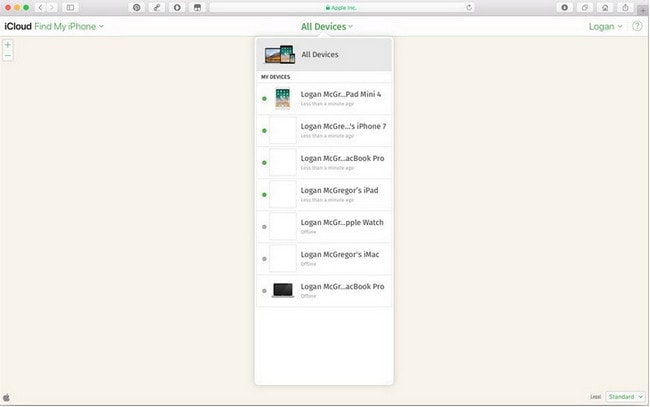The image size is (650, 407).
Task: Open new tab with plus button
Action: click(643, 10)
